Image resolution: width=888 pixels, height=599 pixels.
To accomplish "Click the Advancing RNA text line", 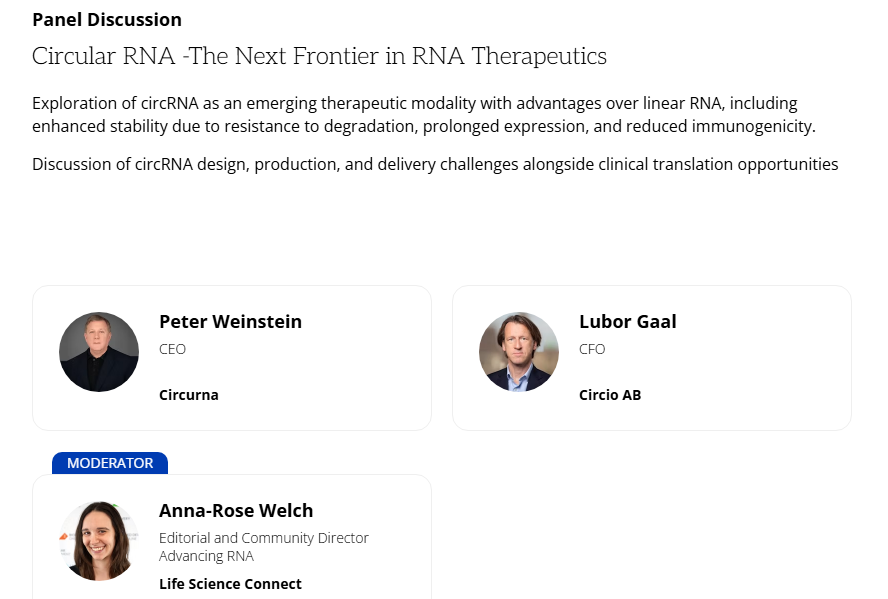I will pyautogui.click(x=206, y=556).
